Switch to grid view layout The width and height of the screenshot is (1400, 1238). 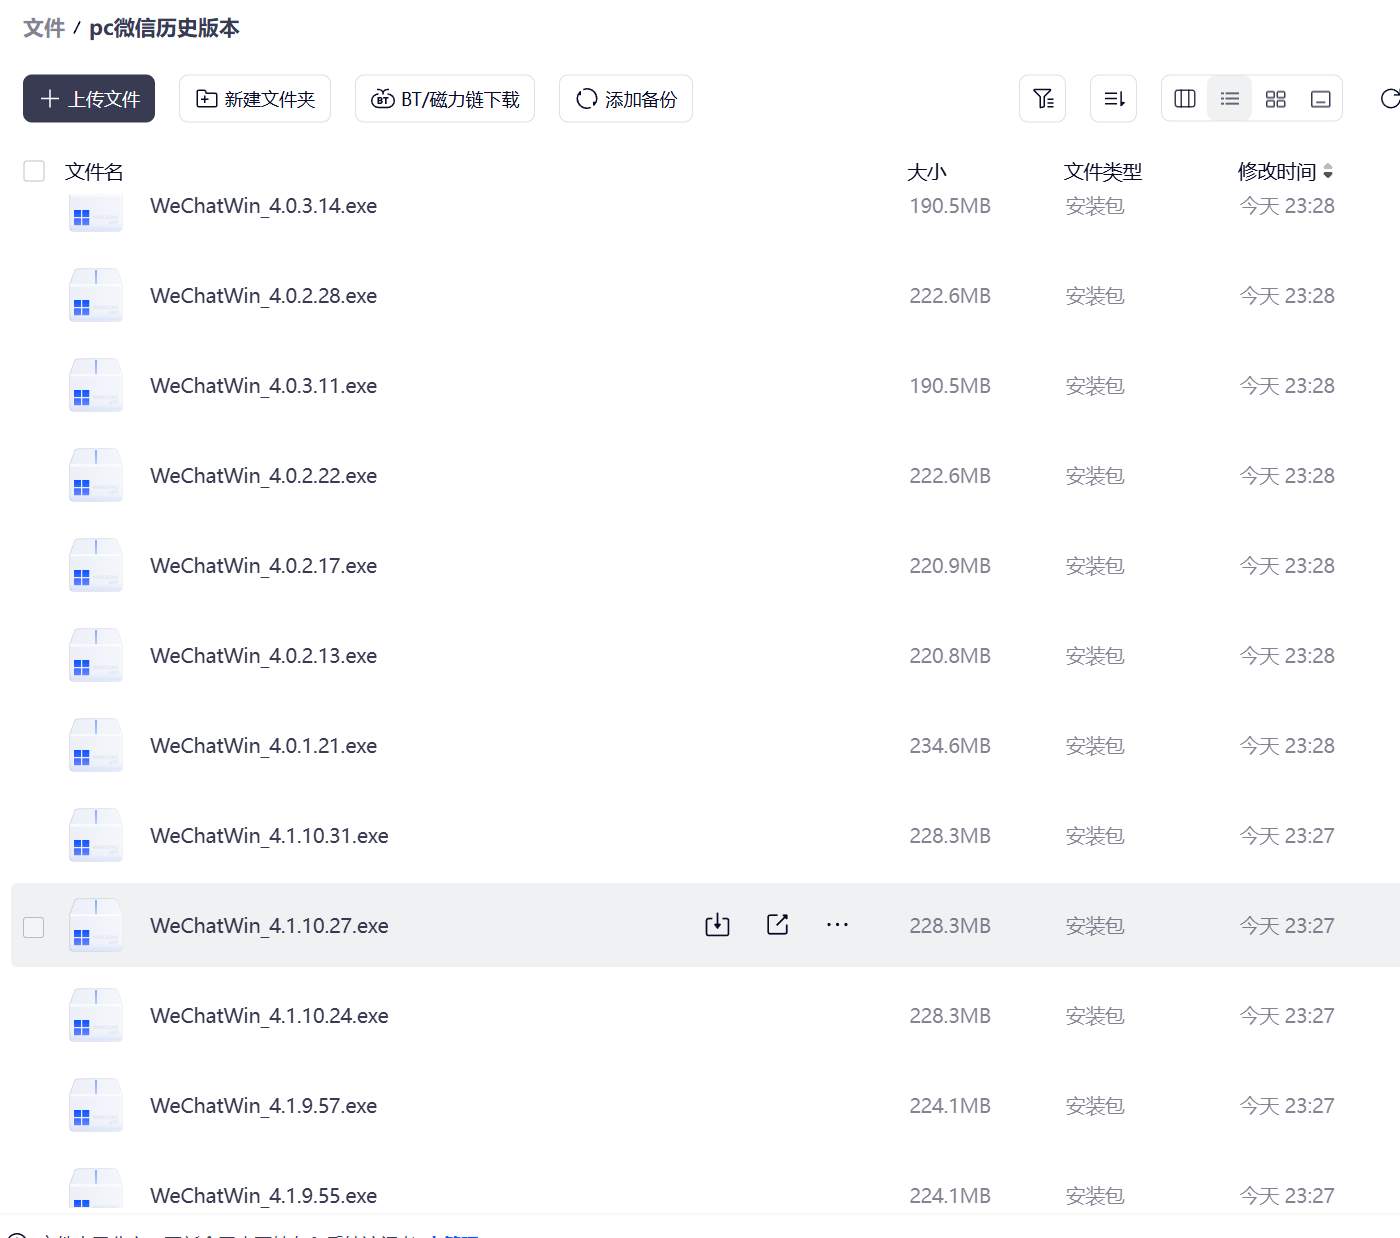(1276, 99)
